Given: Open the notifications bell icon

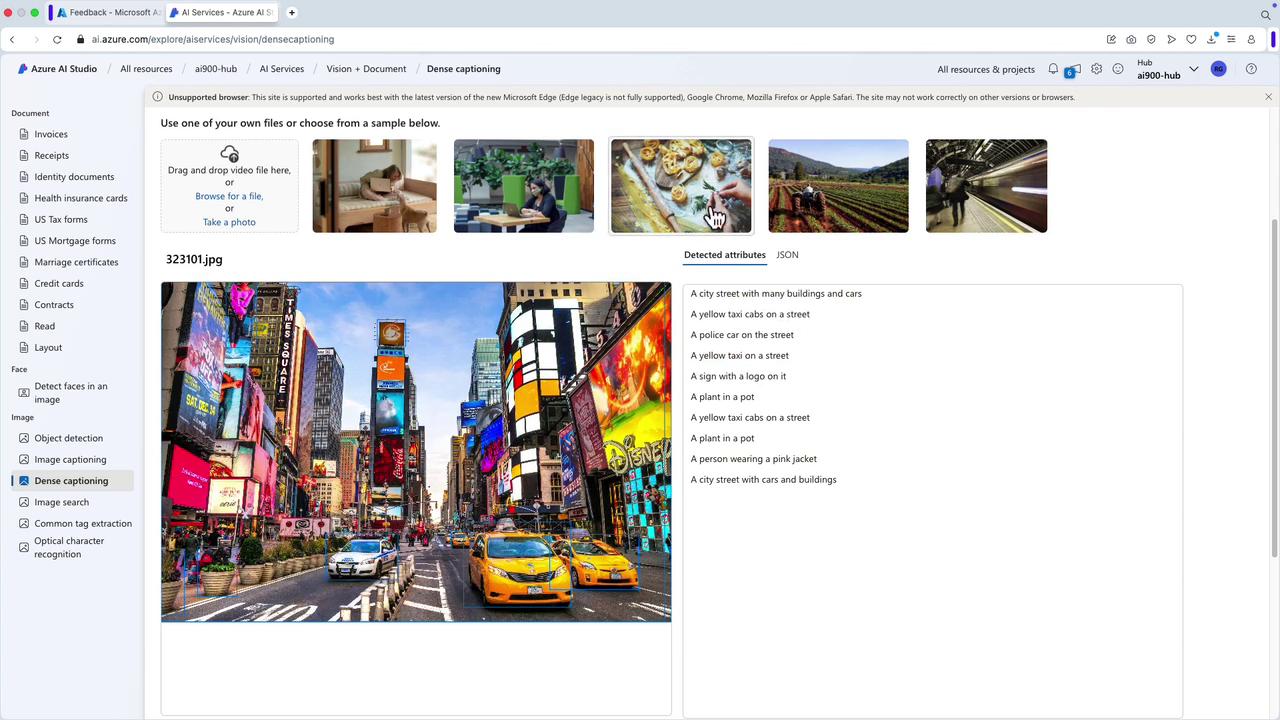Looking at the screenshot, I should [1053, 69].
